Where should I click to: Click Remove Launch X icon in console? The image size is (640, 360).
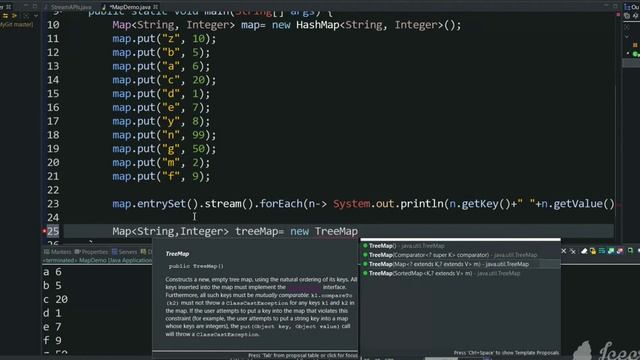coord(564,251)
